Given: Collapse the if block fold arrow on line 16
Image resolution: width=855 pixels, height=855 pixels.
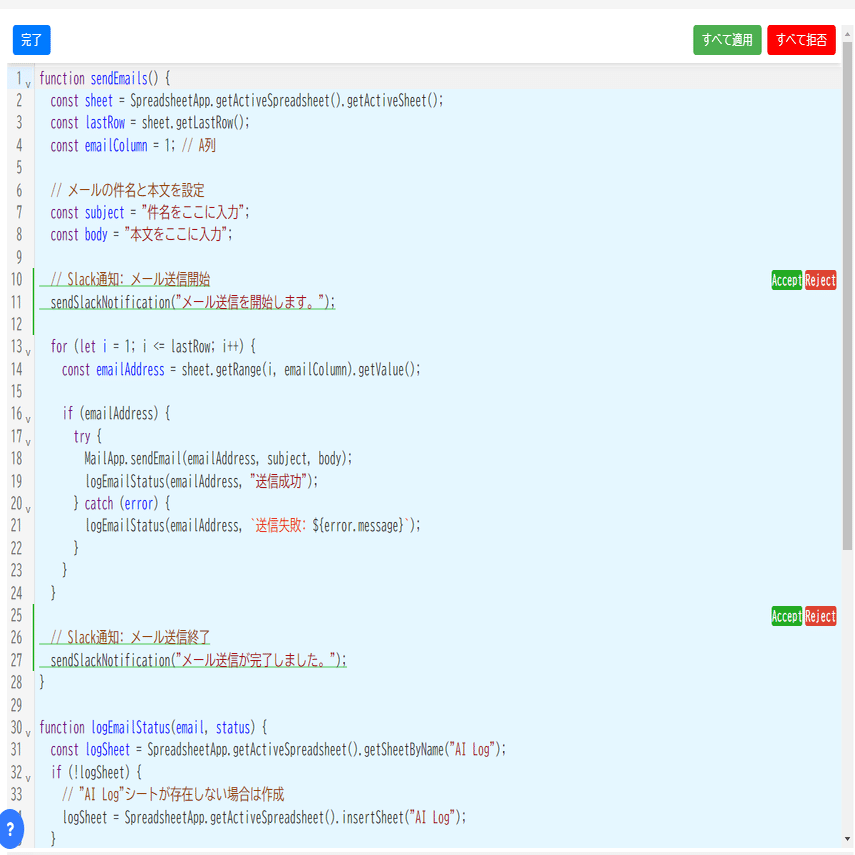Looking at the screenshot, I should pyautogui.click(x=28, y=420).
